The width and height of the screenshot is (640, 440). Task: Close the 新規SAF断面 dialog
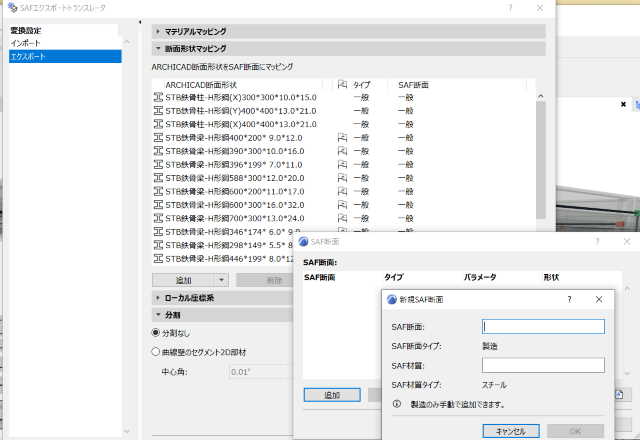point(599,299)
